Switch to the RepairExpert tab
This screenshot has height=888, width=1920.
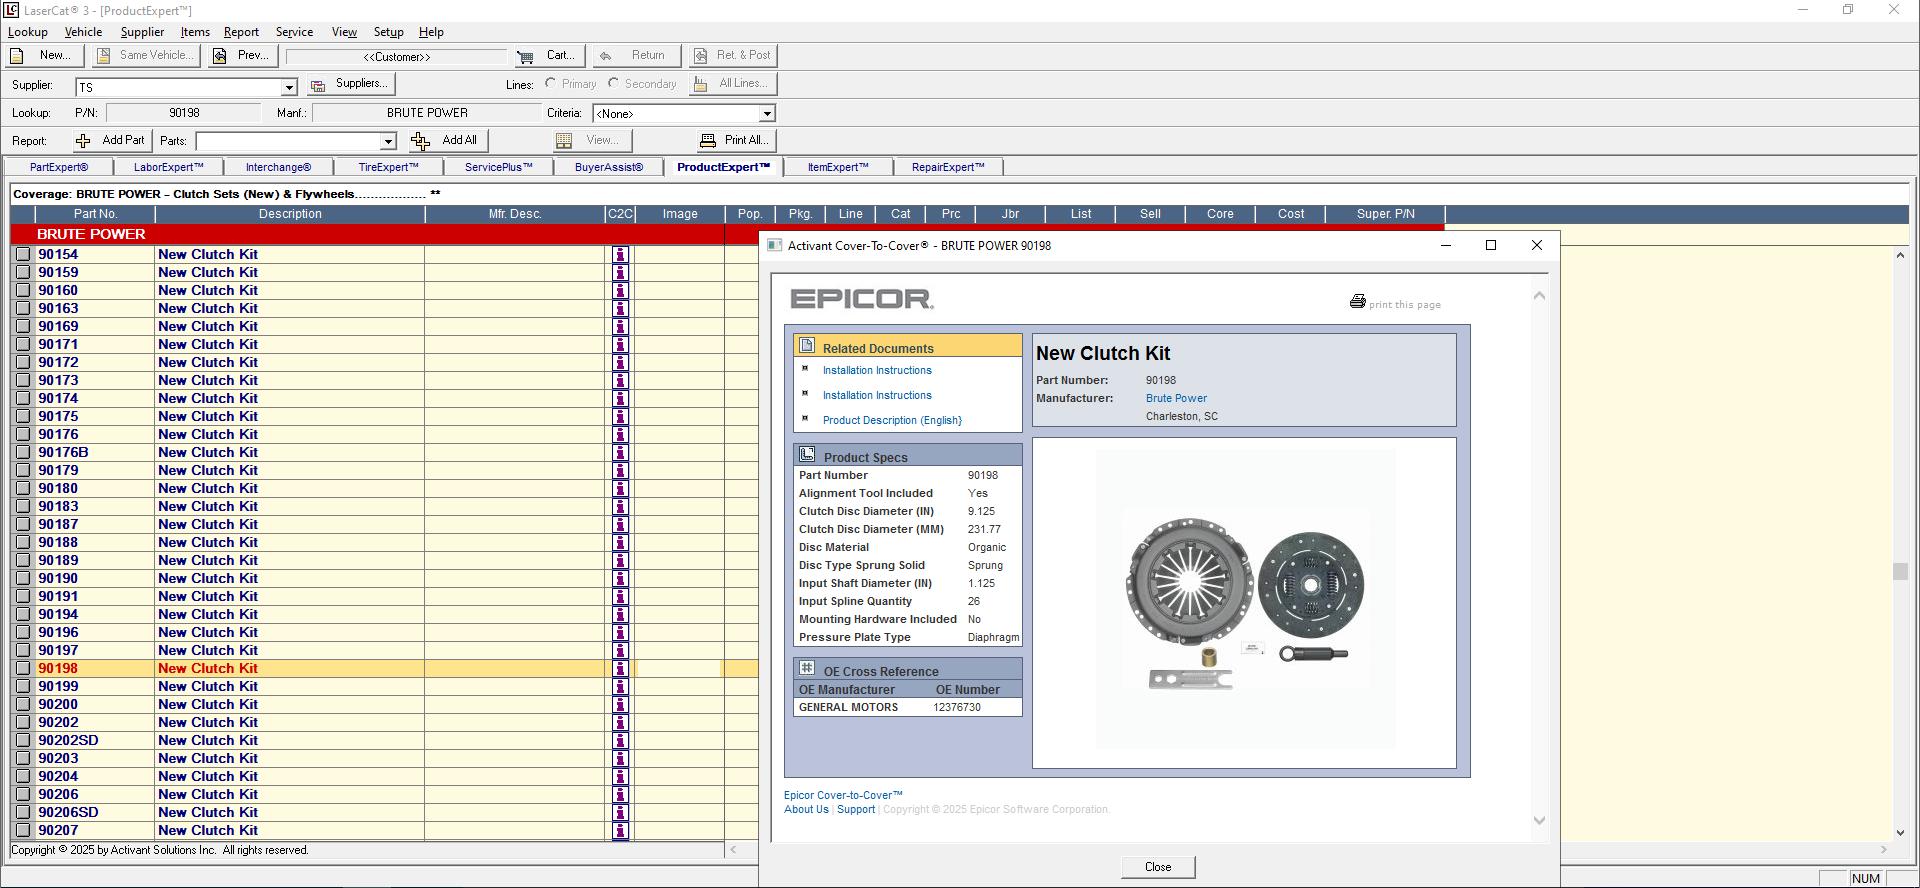point(948,168)
